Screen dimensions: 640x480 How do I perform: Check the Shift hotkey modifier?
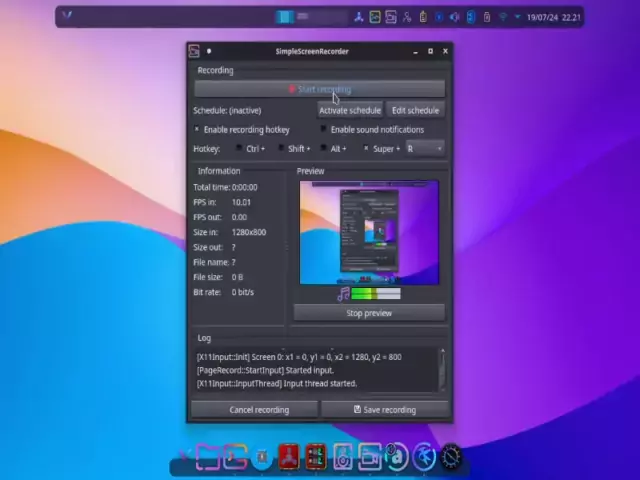(x=281, y=149)
